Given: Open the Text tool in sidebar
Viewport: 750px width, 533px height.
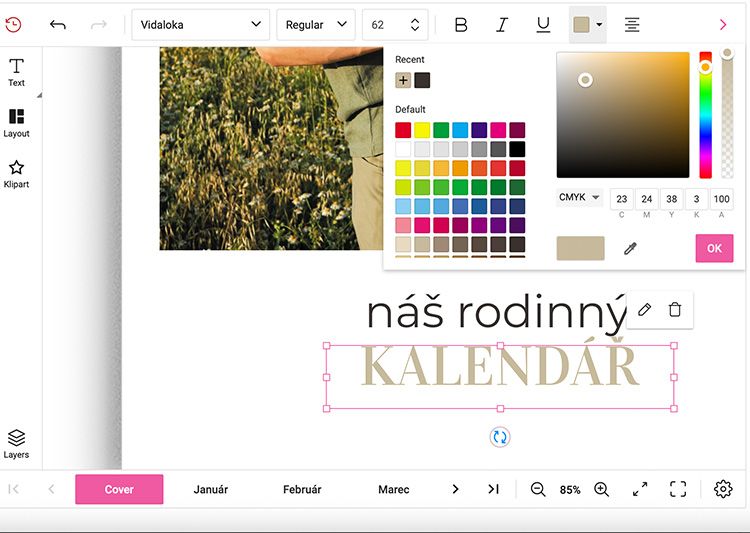Looking at the screenshot, I should coord(16,72).
